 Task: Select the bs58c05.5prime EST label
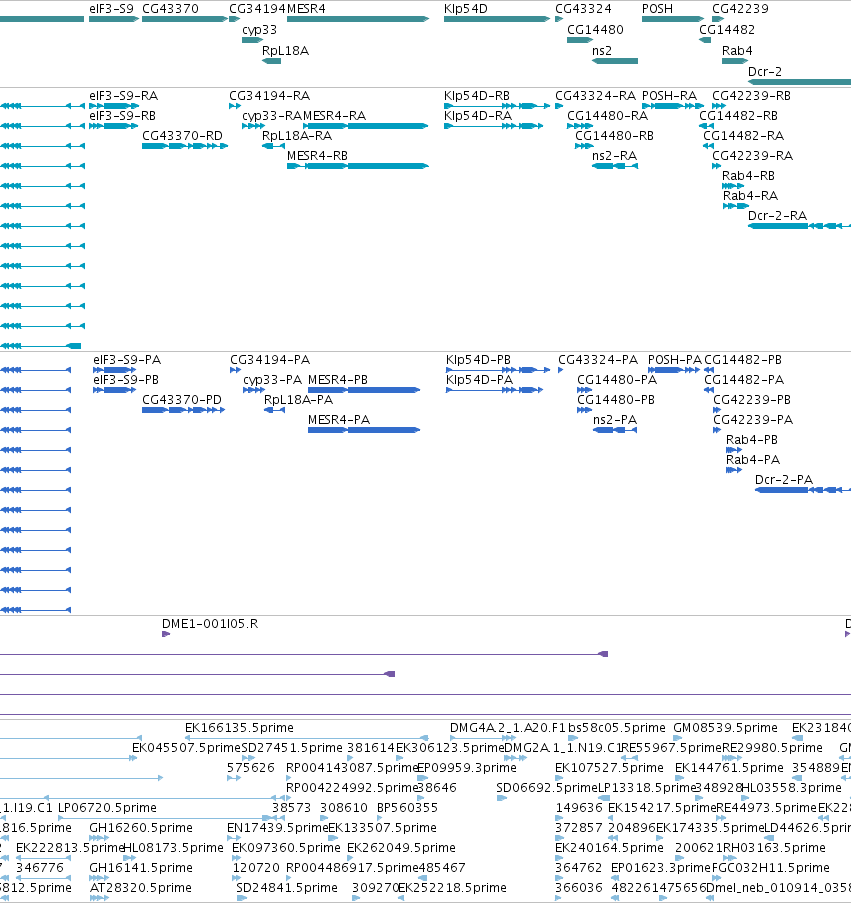(617, 728)
